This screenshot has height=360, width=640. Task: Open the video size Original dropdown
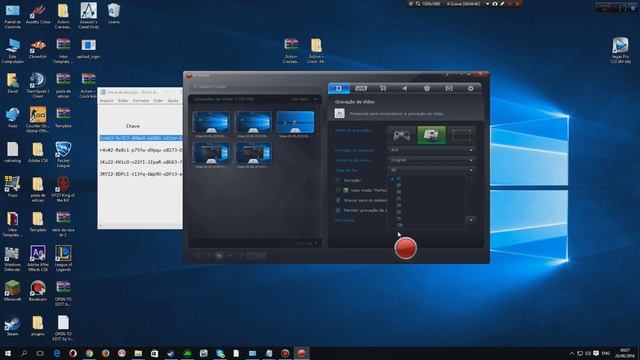coord(431,160)
